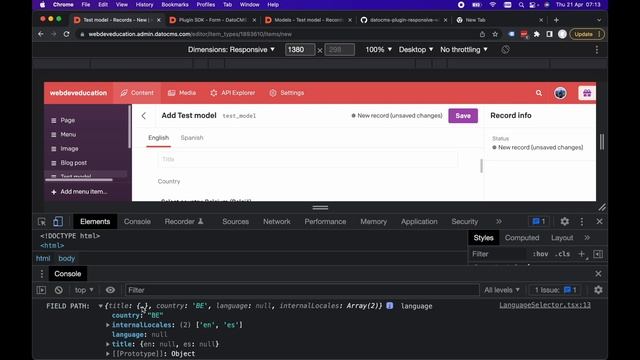Open the Dimensions: Responsive dropdown
This screenshot has width=640, height=360.
click(231, 50)
